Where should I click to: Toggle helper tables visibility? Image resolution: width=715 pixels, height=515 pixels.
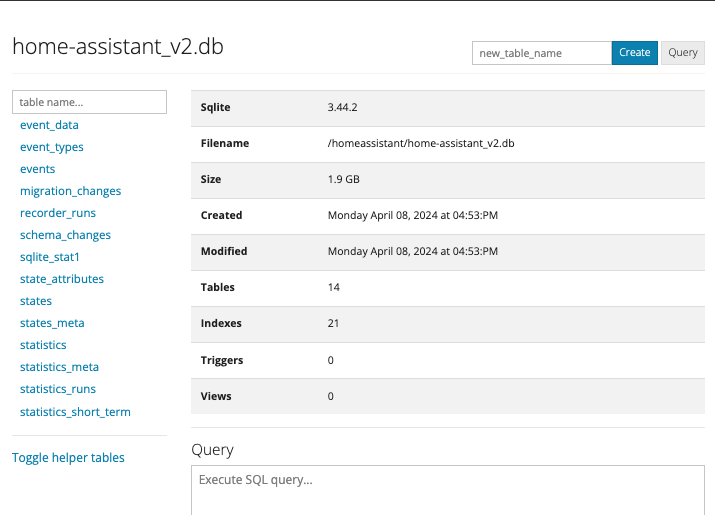[68, 457]
